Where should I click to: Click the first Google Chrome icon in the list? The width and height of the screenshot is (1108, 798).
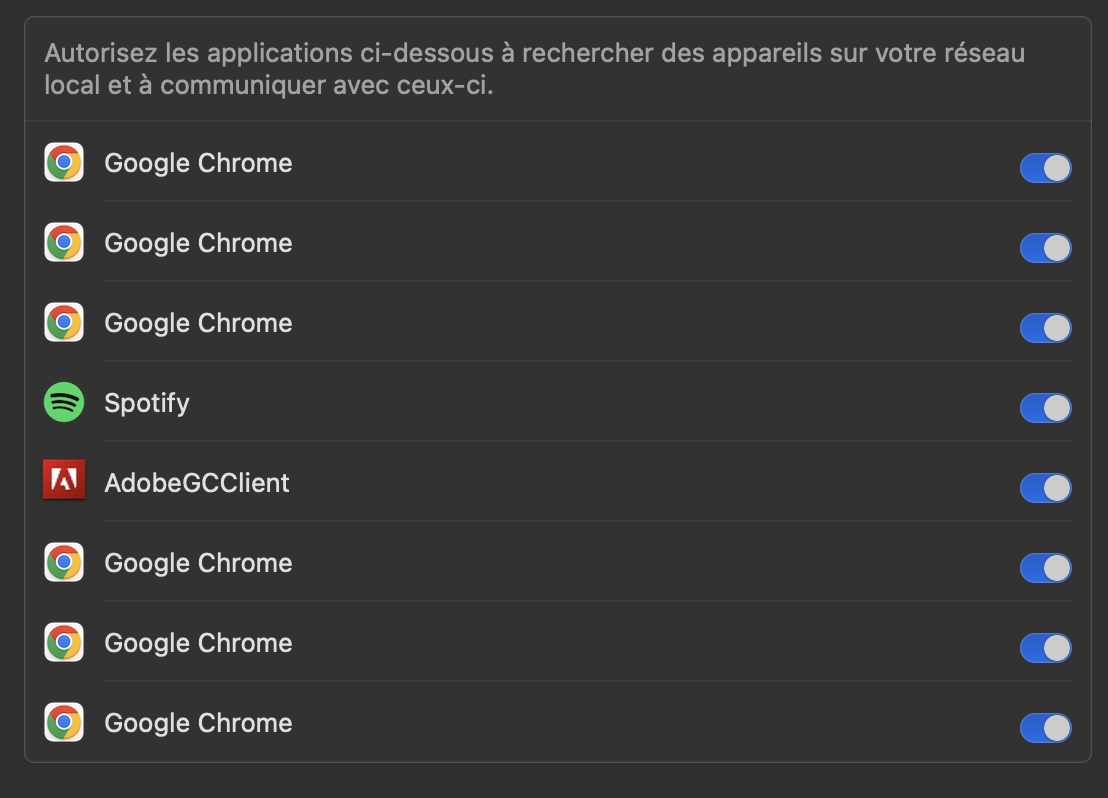(64, 163)
